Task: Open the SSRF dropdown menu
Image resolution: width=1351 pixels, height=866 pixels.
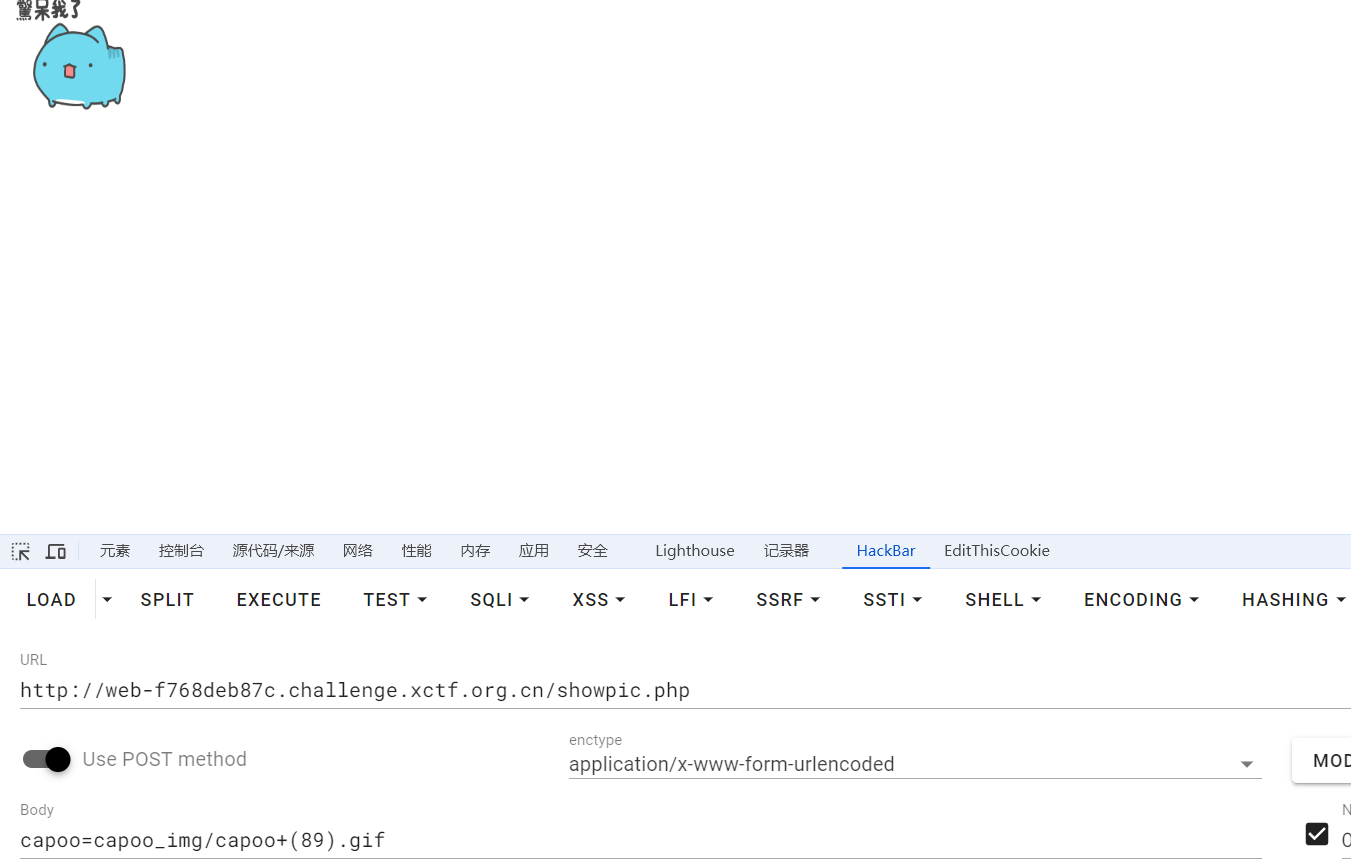Action: coord(788,600)
